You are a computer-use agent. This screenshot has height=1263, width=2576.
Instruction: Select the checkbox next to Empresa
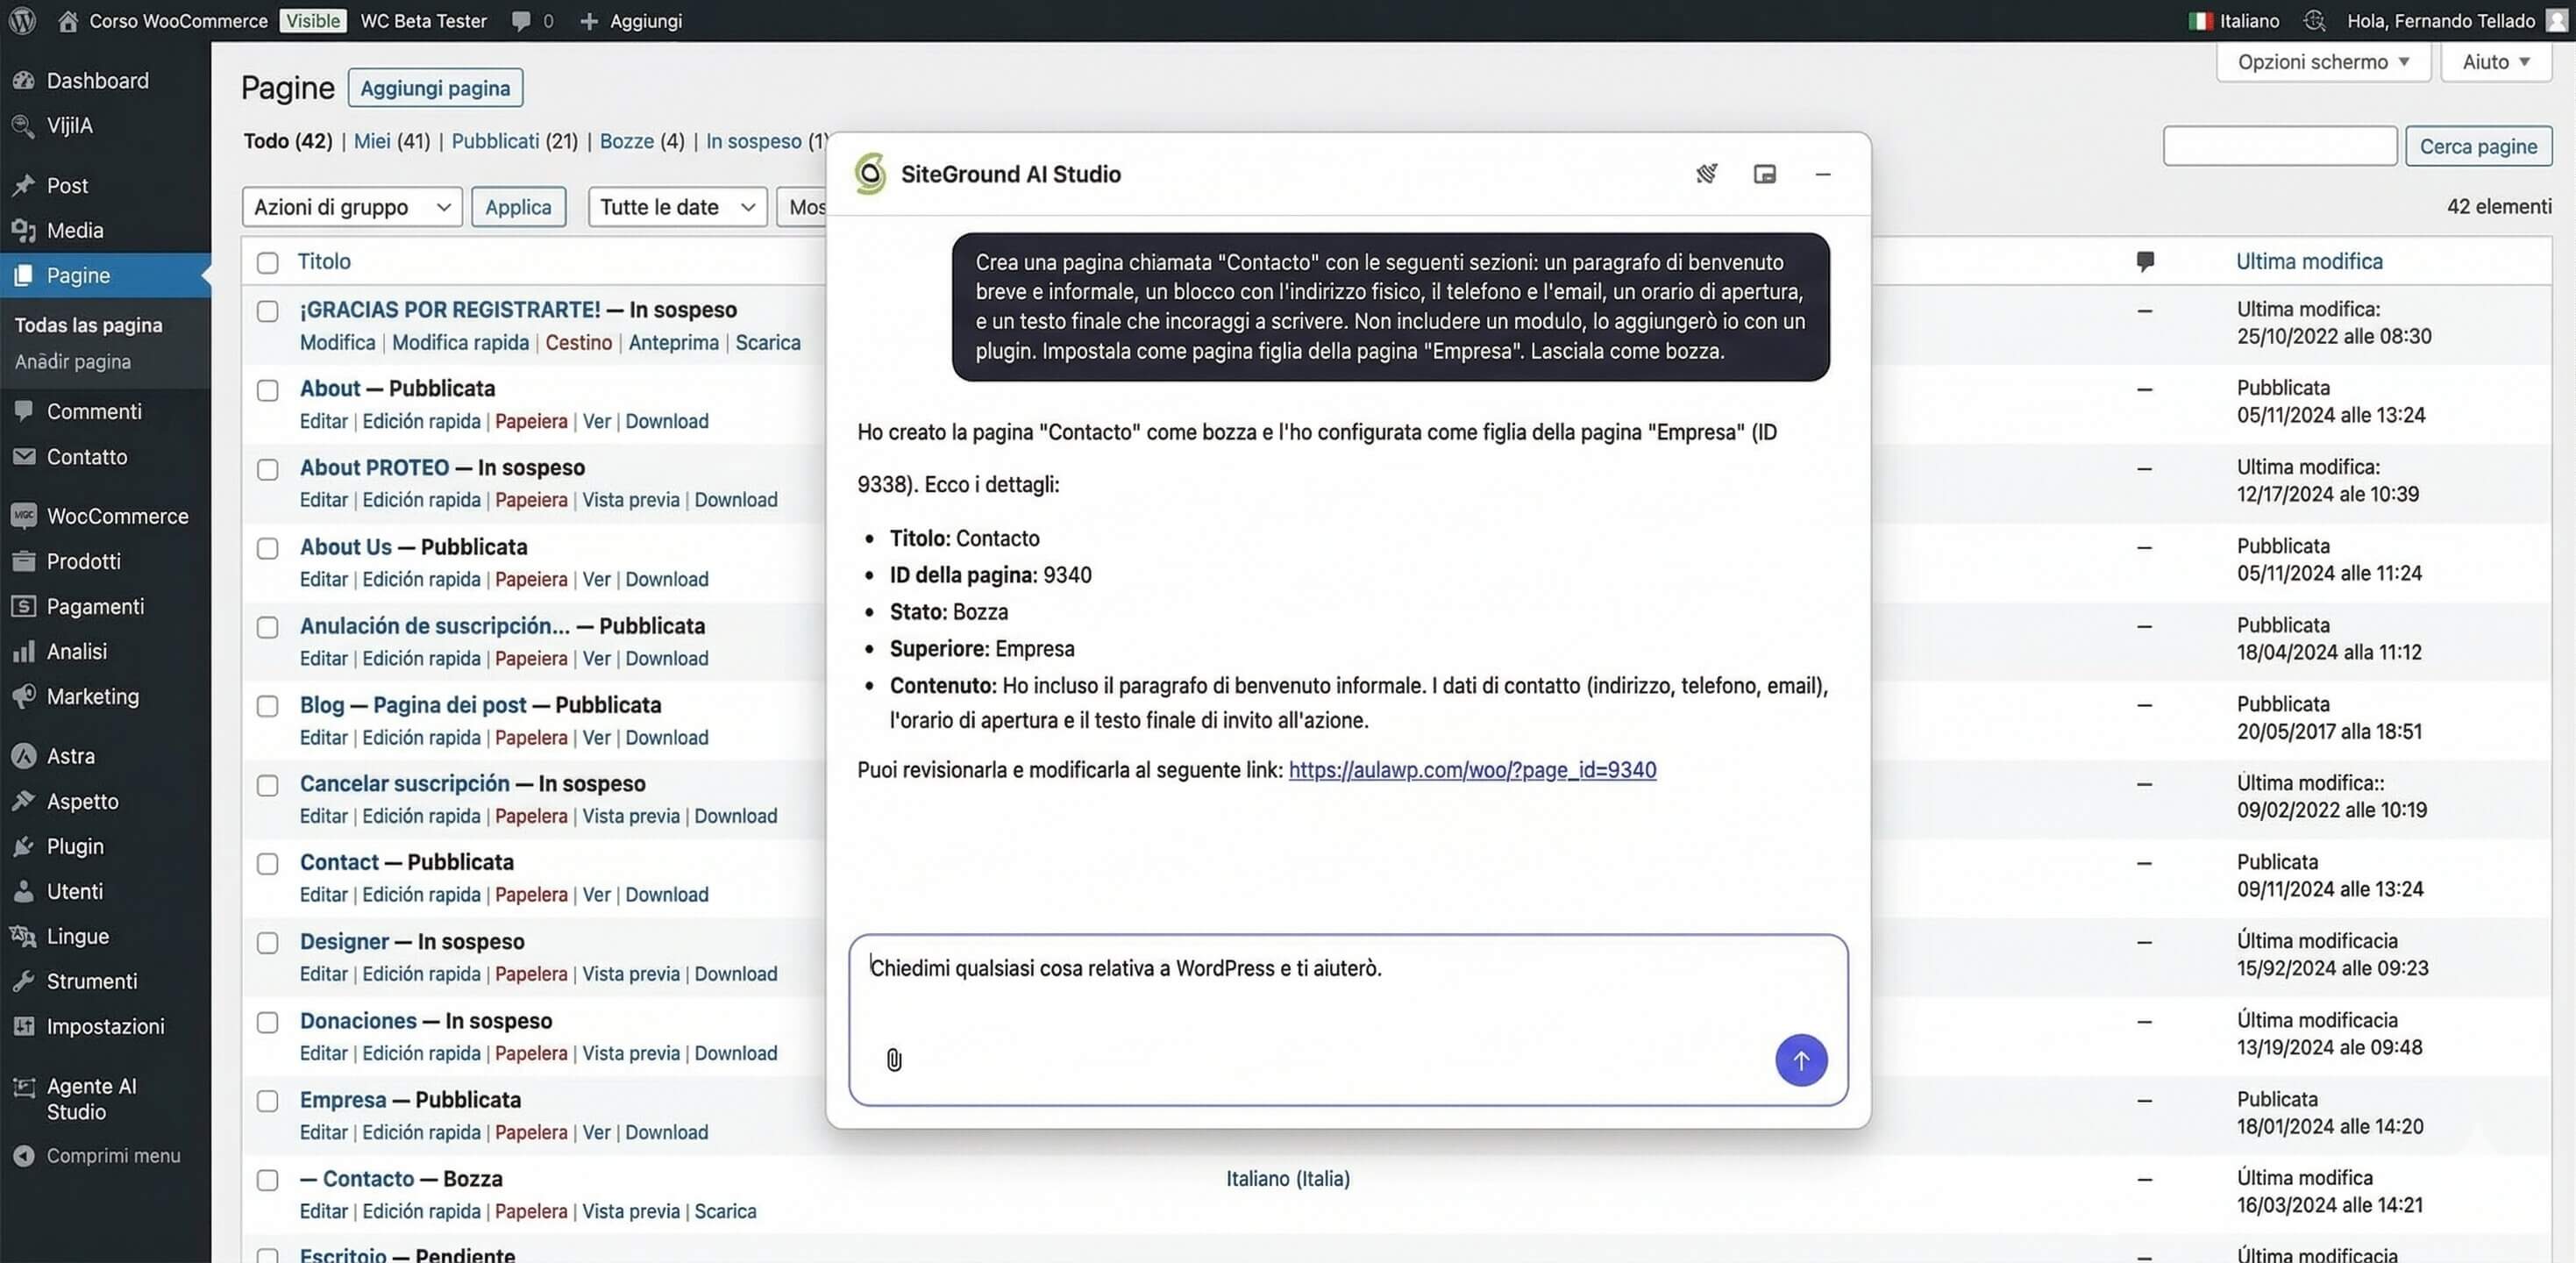[x=267, y=1101]
